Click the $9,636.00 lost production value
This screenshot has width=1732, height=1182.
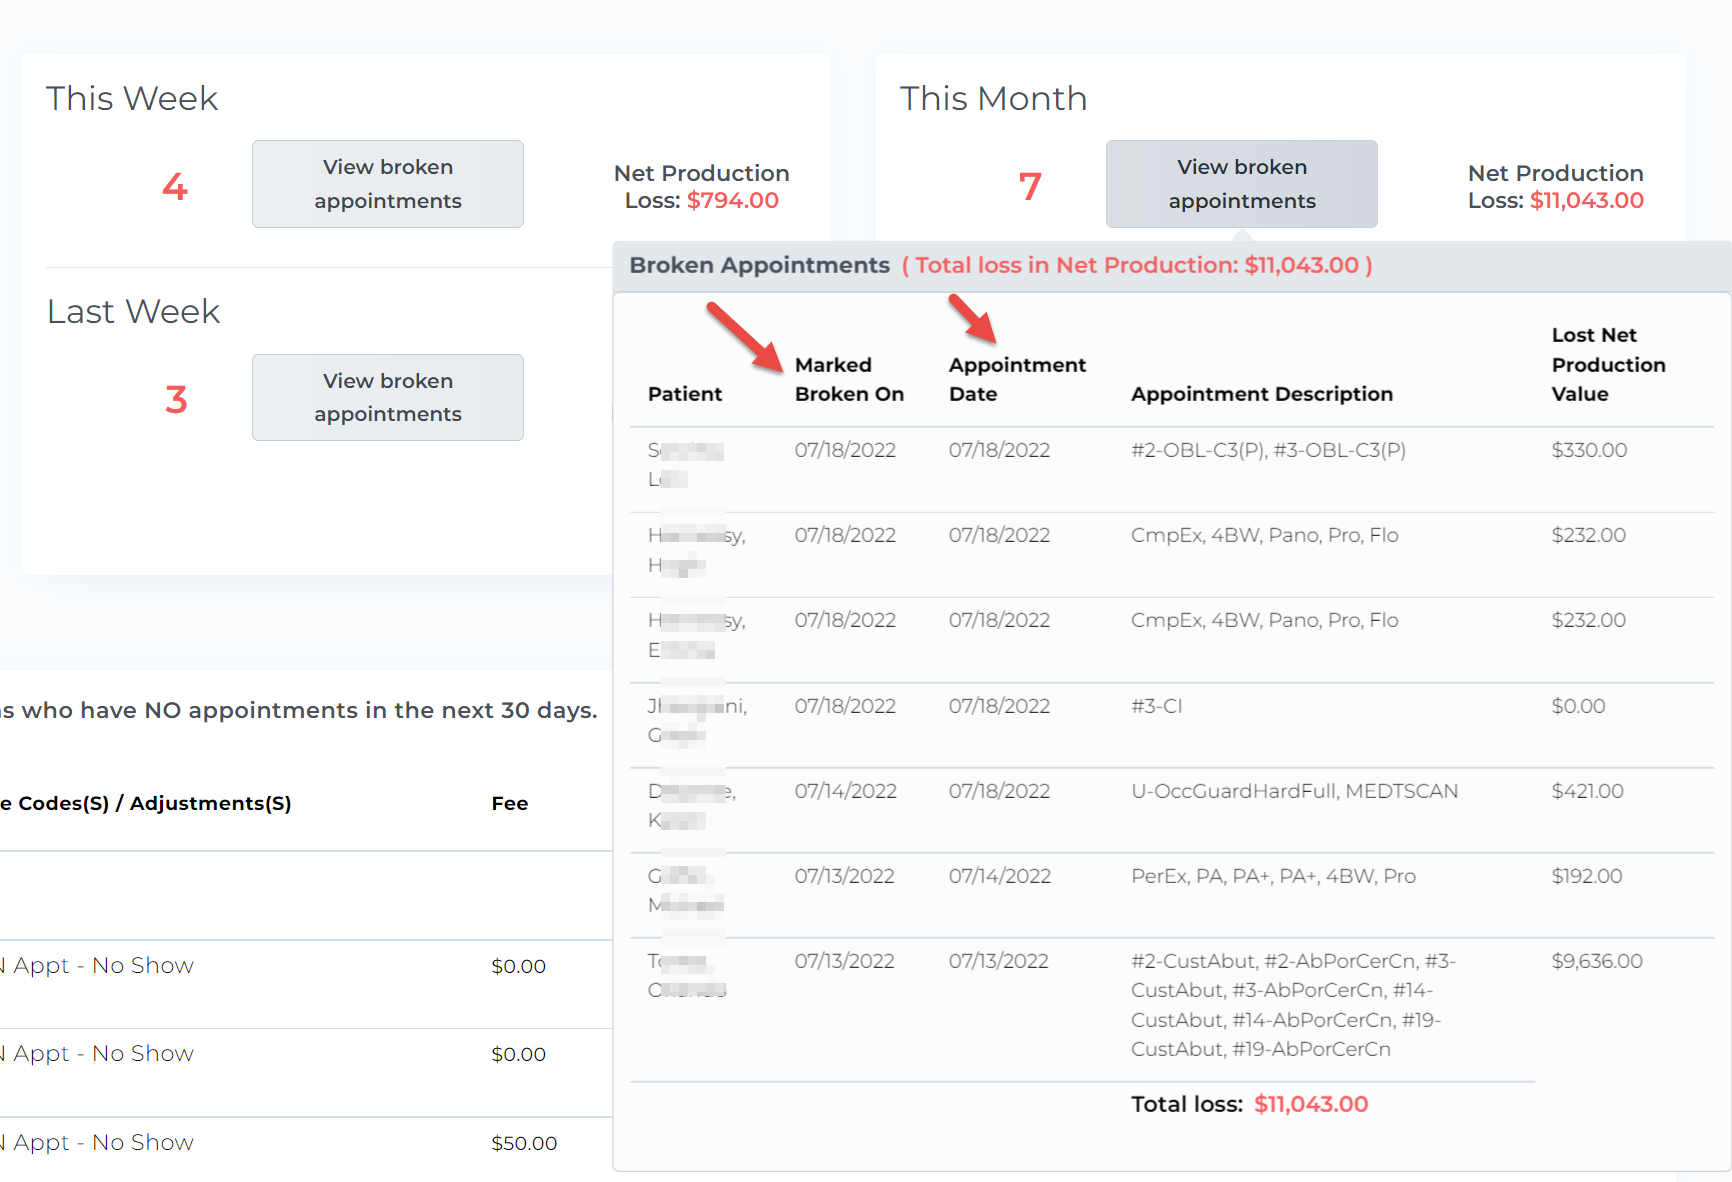tap(1596, 961)
